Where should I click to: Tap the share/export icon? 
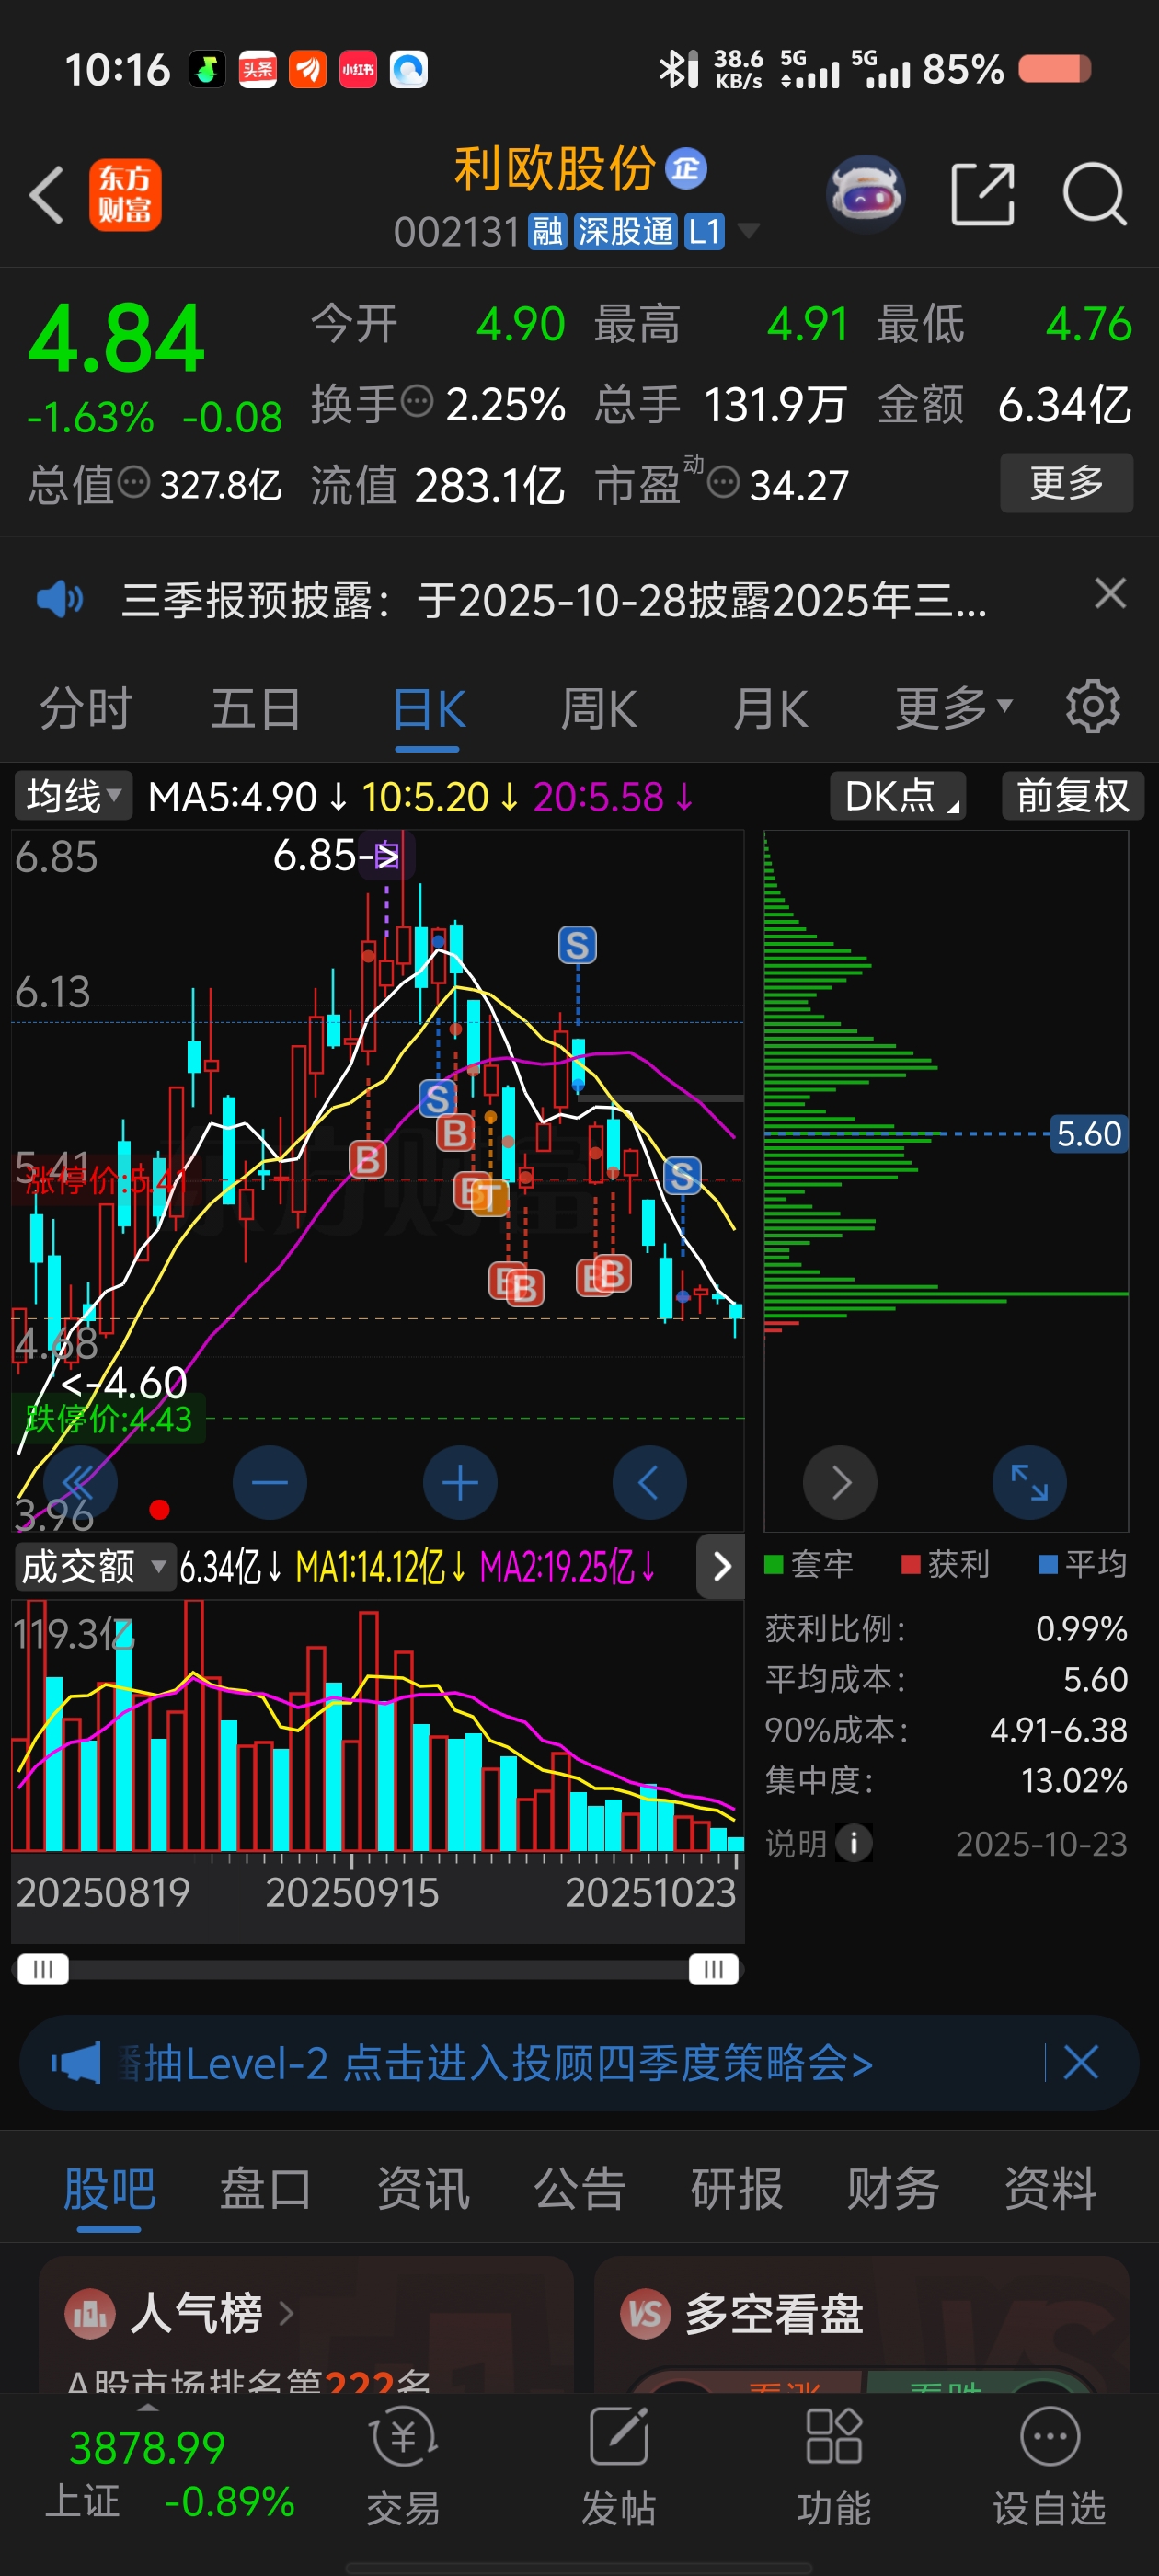click(x=982, y=194)
